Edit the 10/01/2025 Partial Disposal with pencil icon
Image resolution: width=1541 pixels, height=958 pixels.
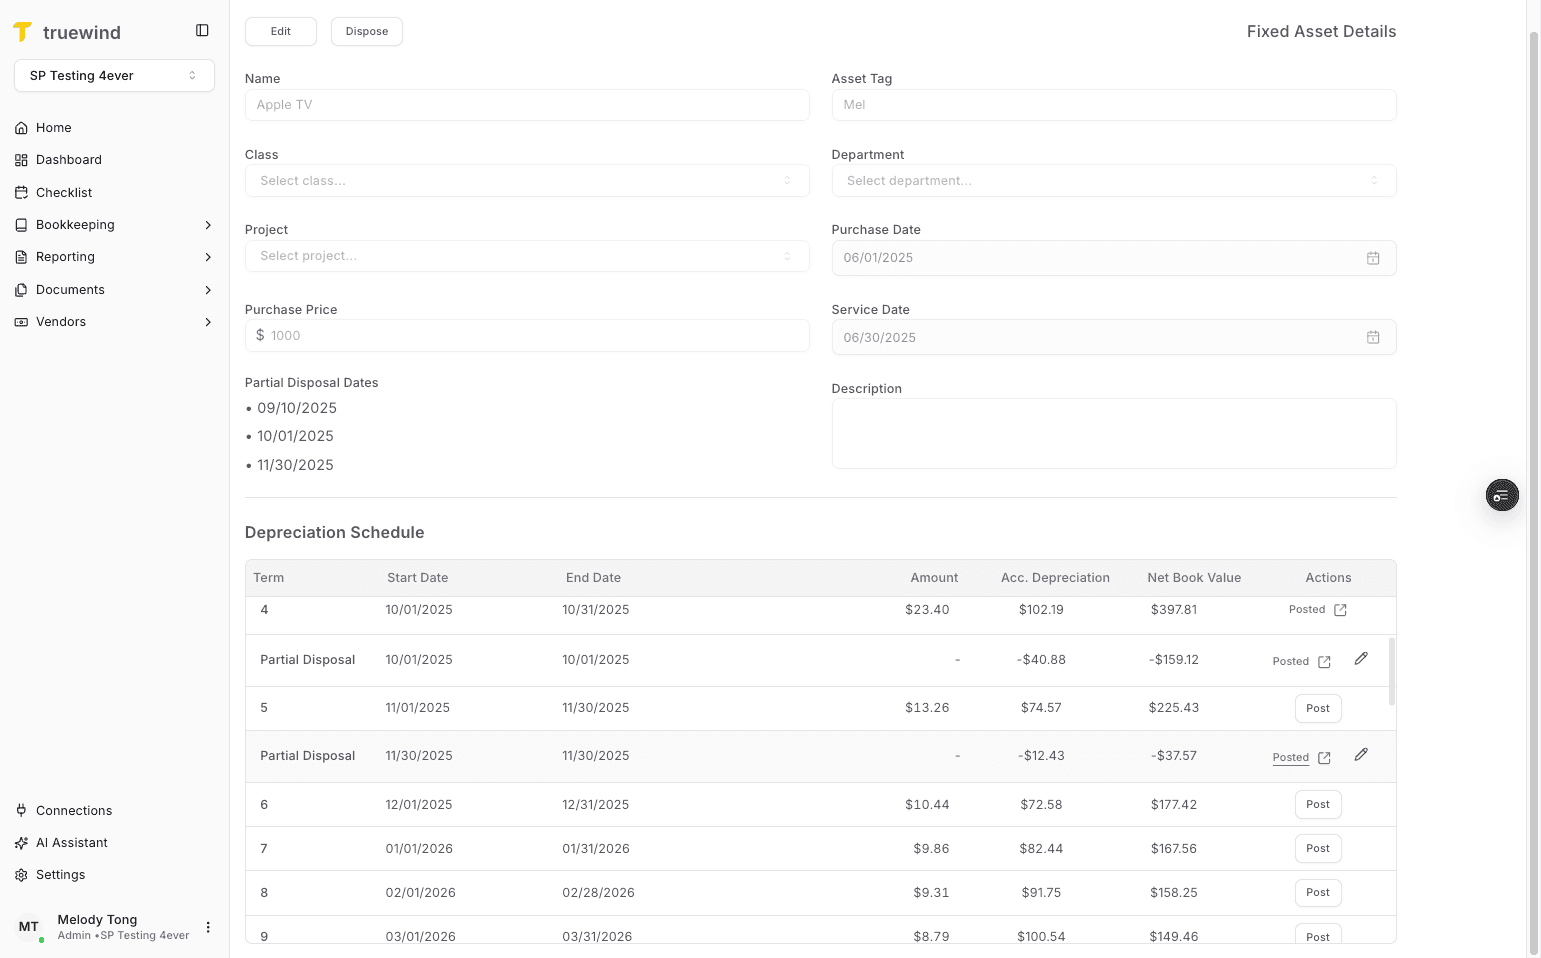click(1361, 658)
